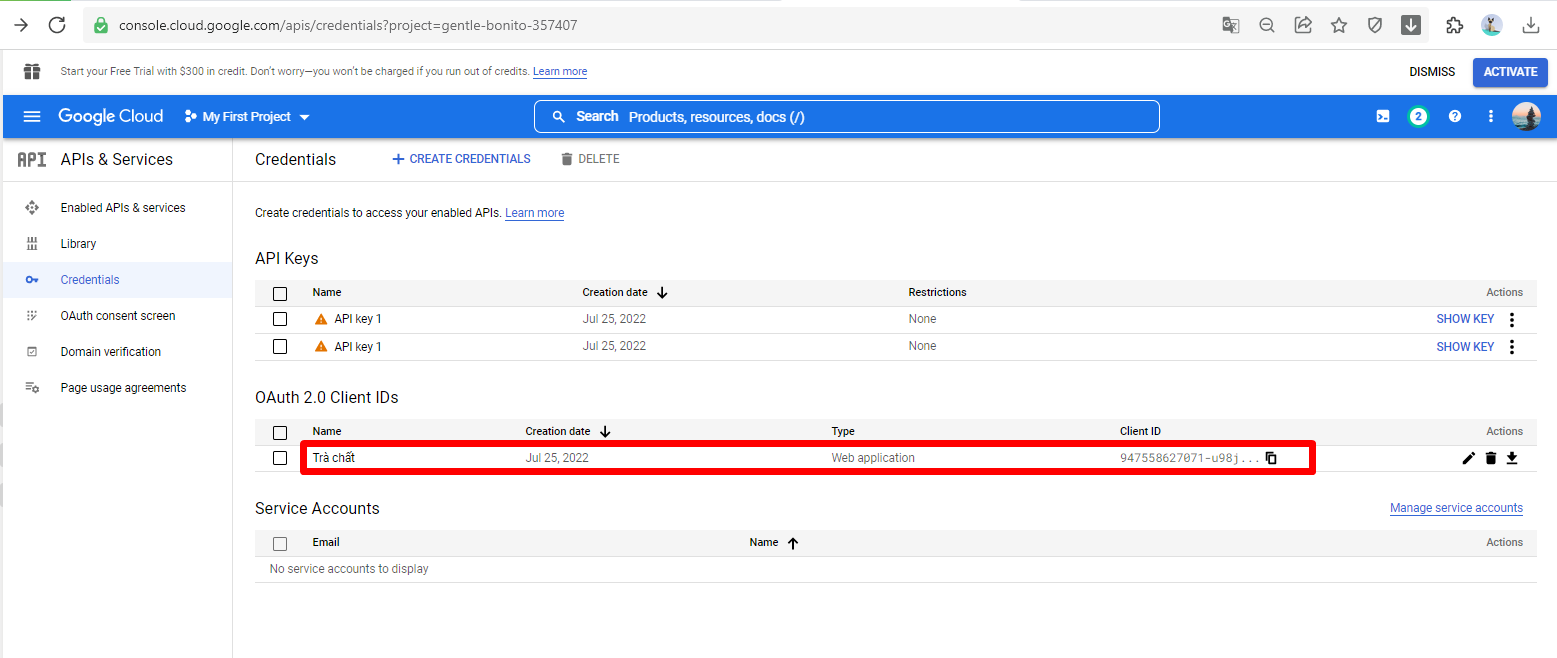
Task: Open the notifications badge showing 2
Action: click(x=1417, y=116)
